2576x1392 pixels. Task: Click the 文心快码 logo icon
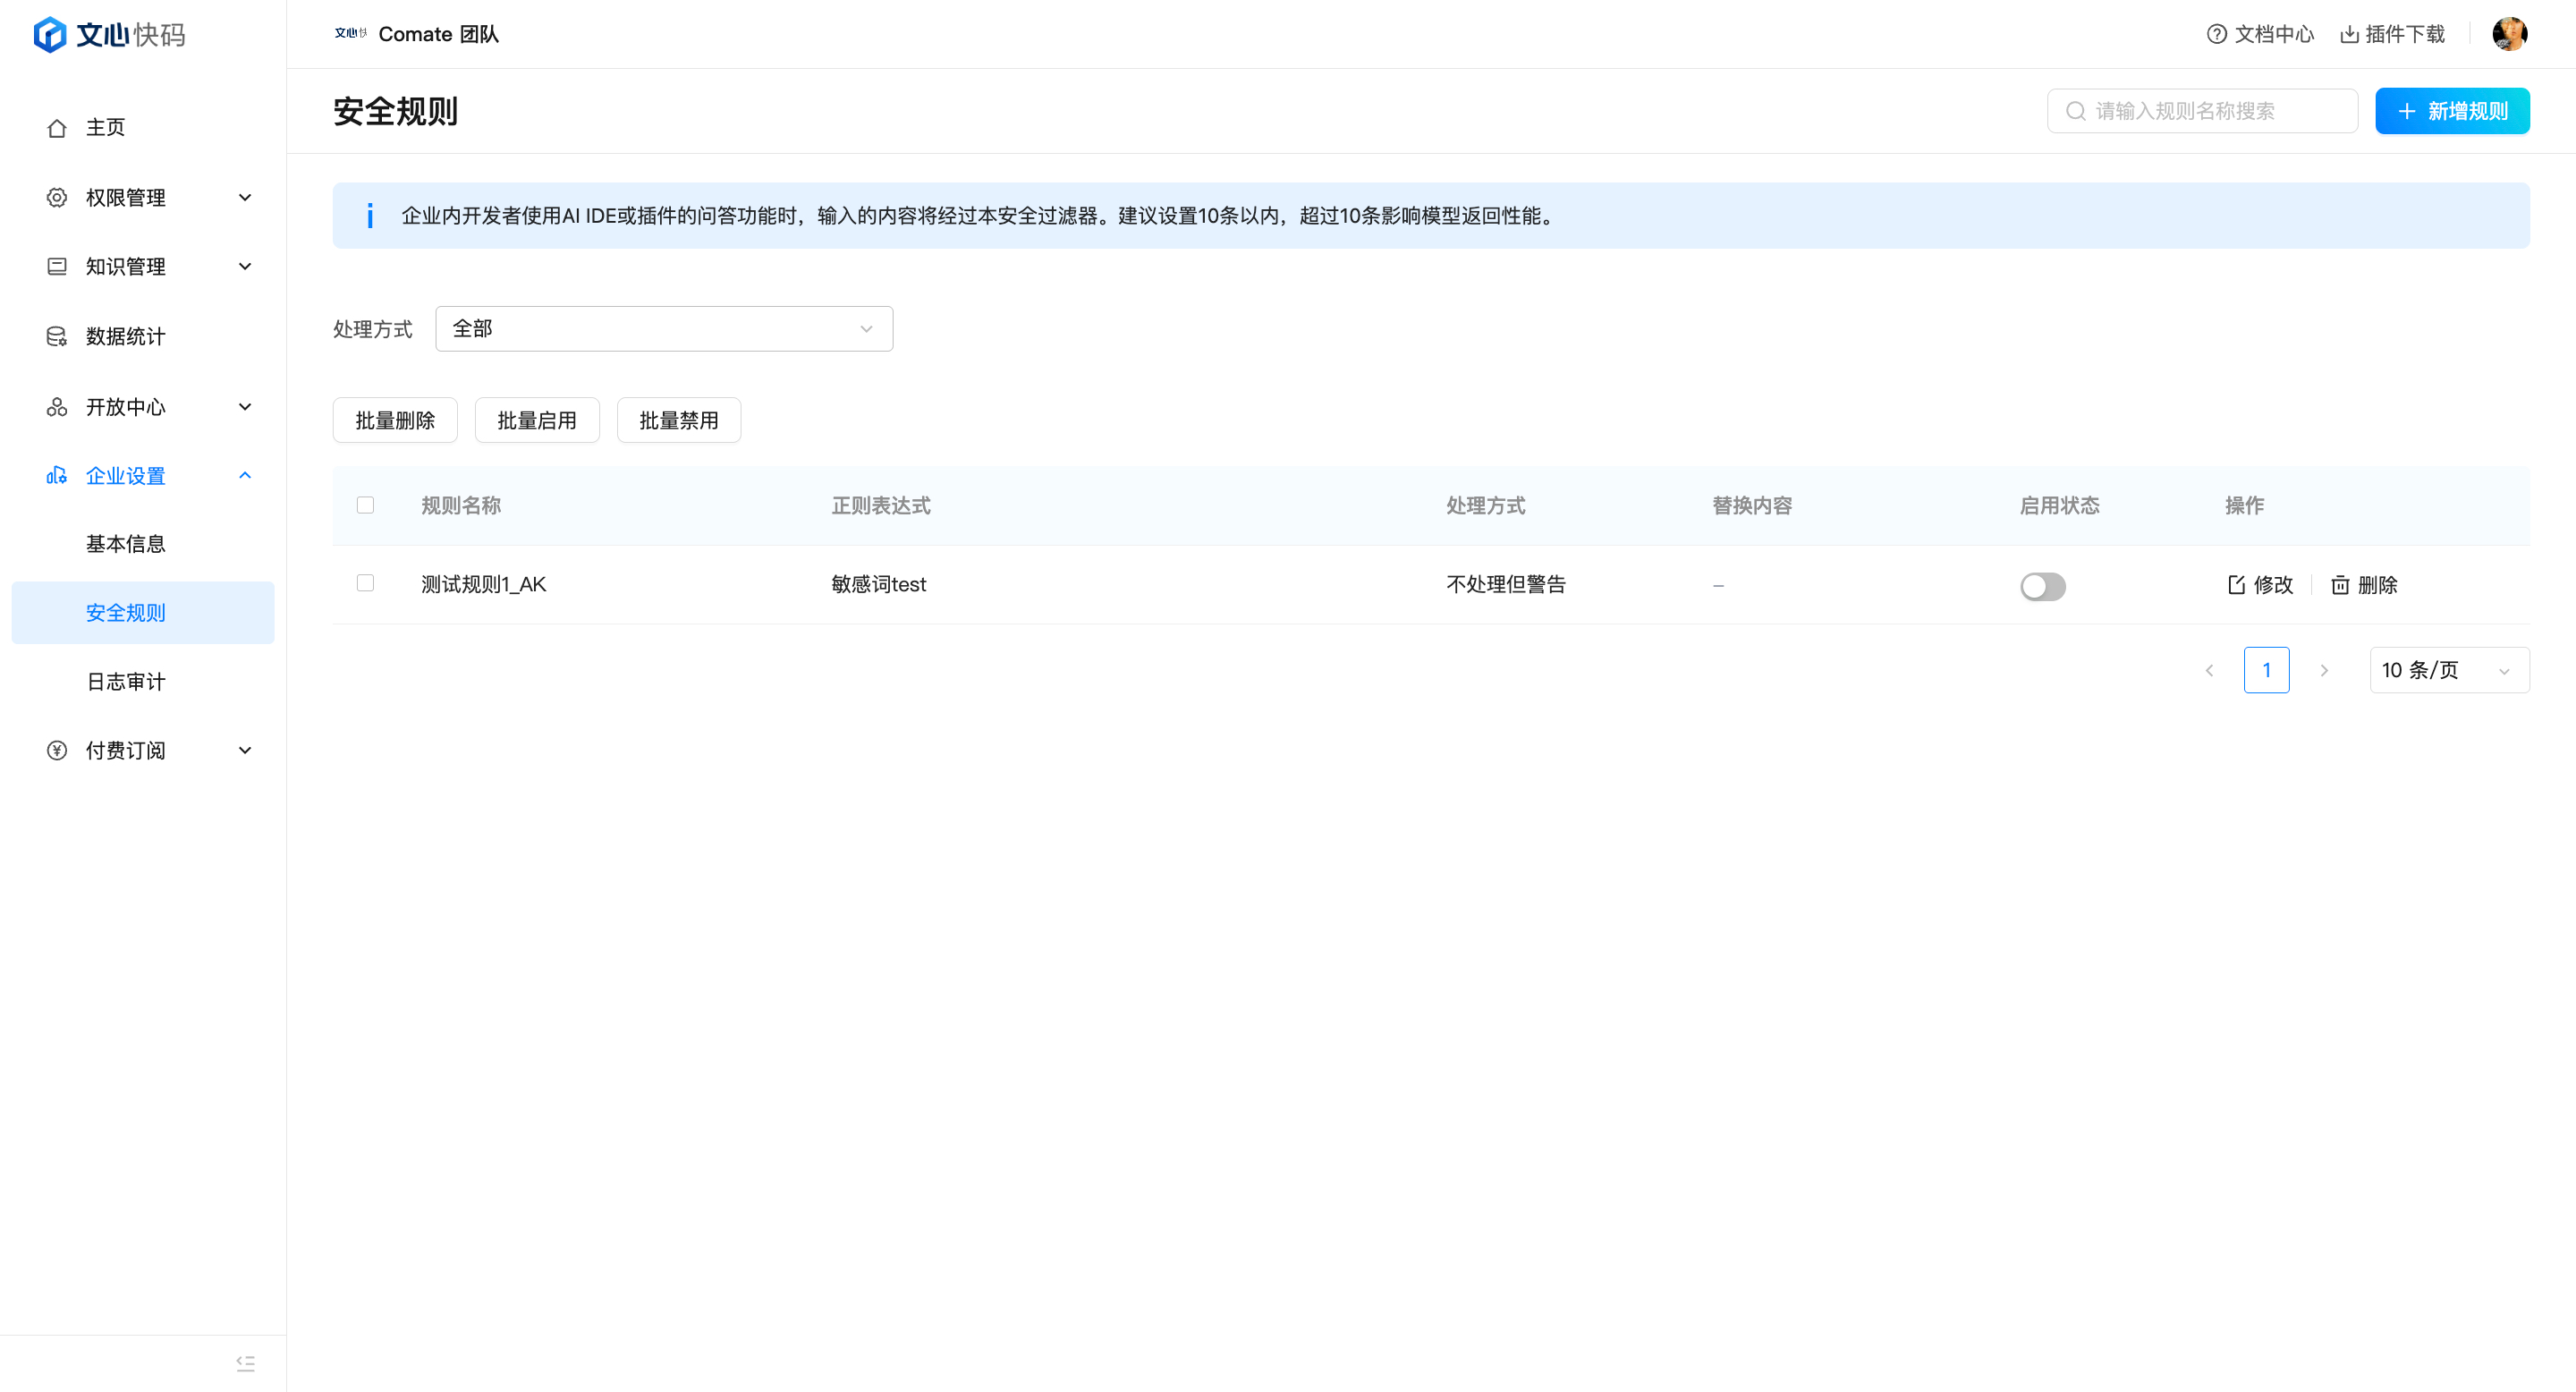[x=49, y=35]
